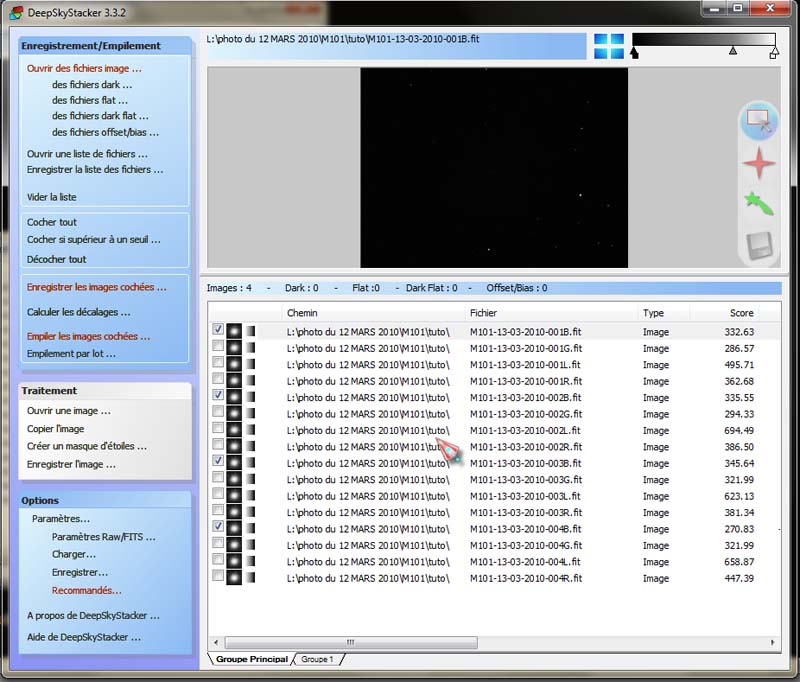Click 'Ouvrir des fichiers image ...' link

pos(84,69)
